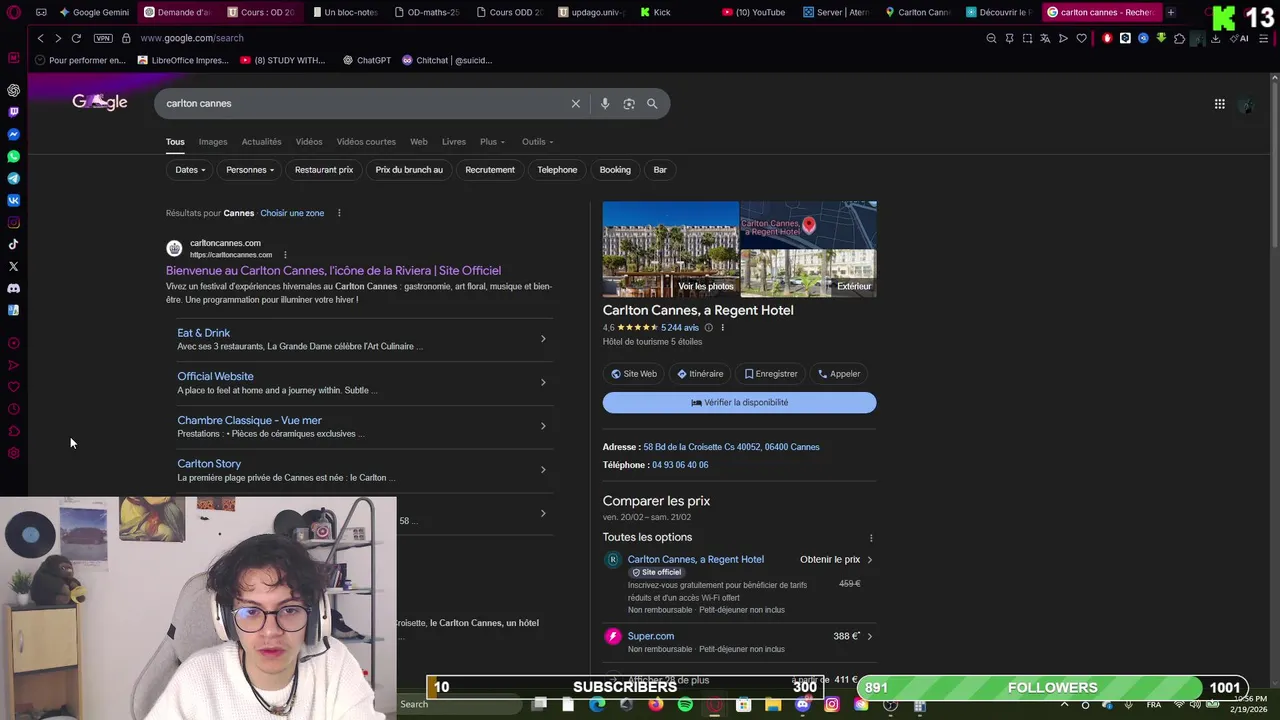This screenshot has width=1280, height=720.
Task: Clear the search box with the X icon
Action: (576, 103)
